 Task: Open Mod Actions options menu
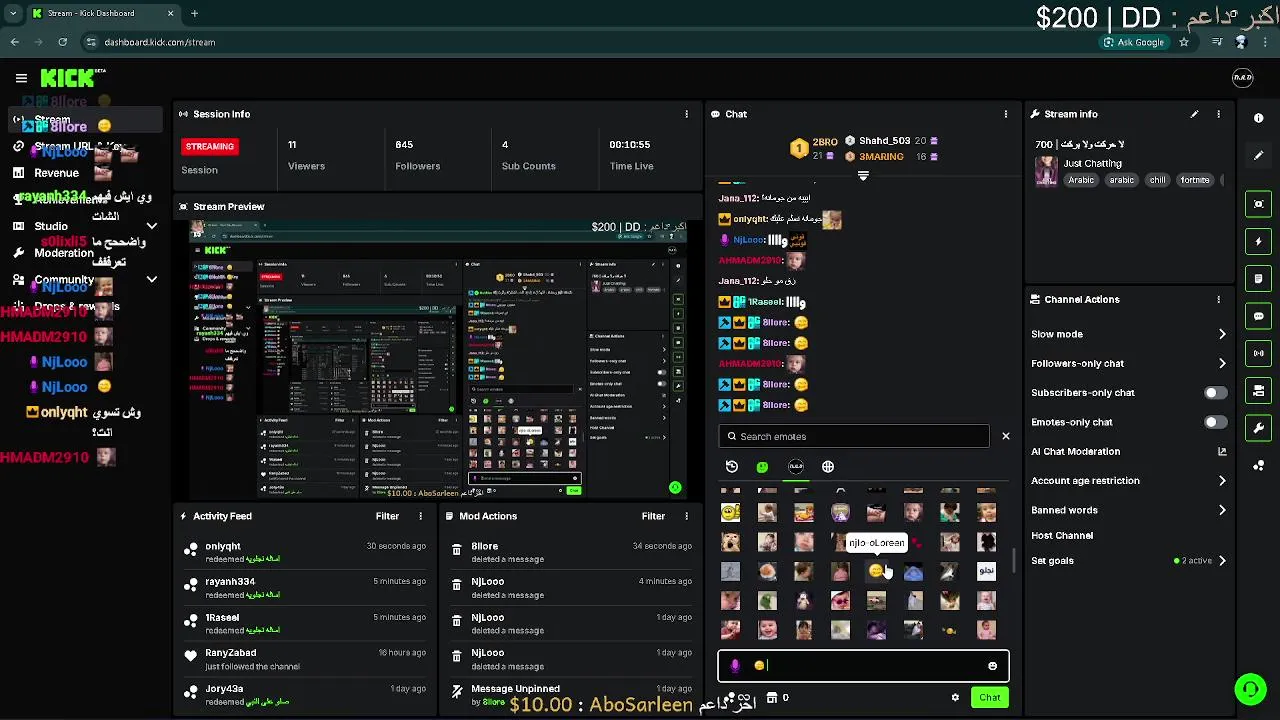686,516
